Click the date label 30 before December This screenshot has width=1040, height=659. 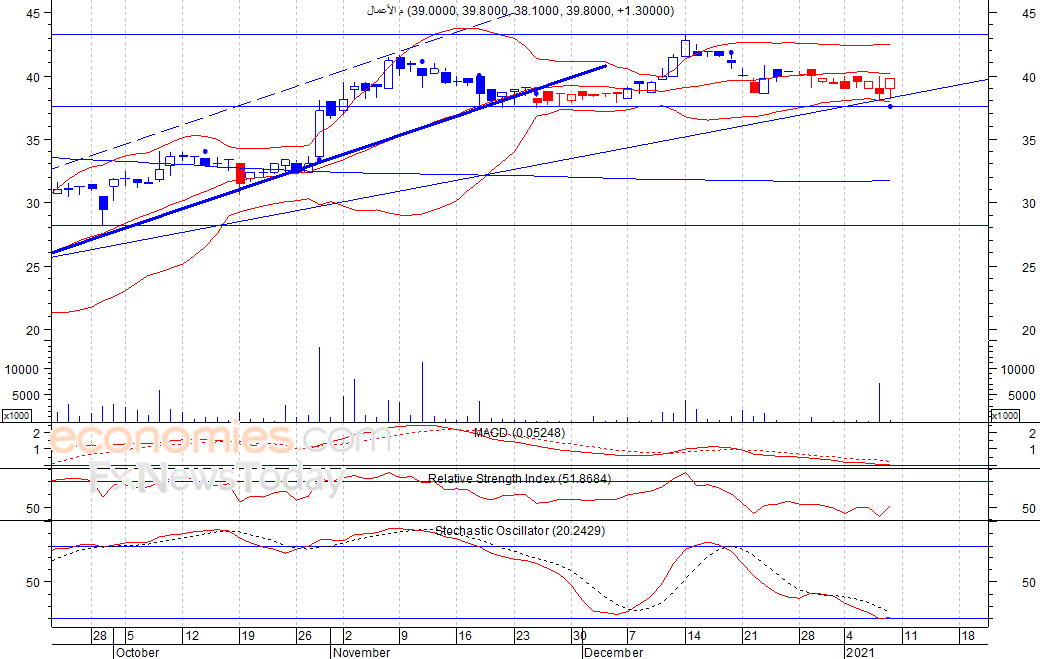pos(580,636)
